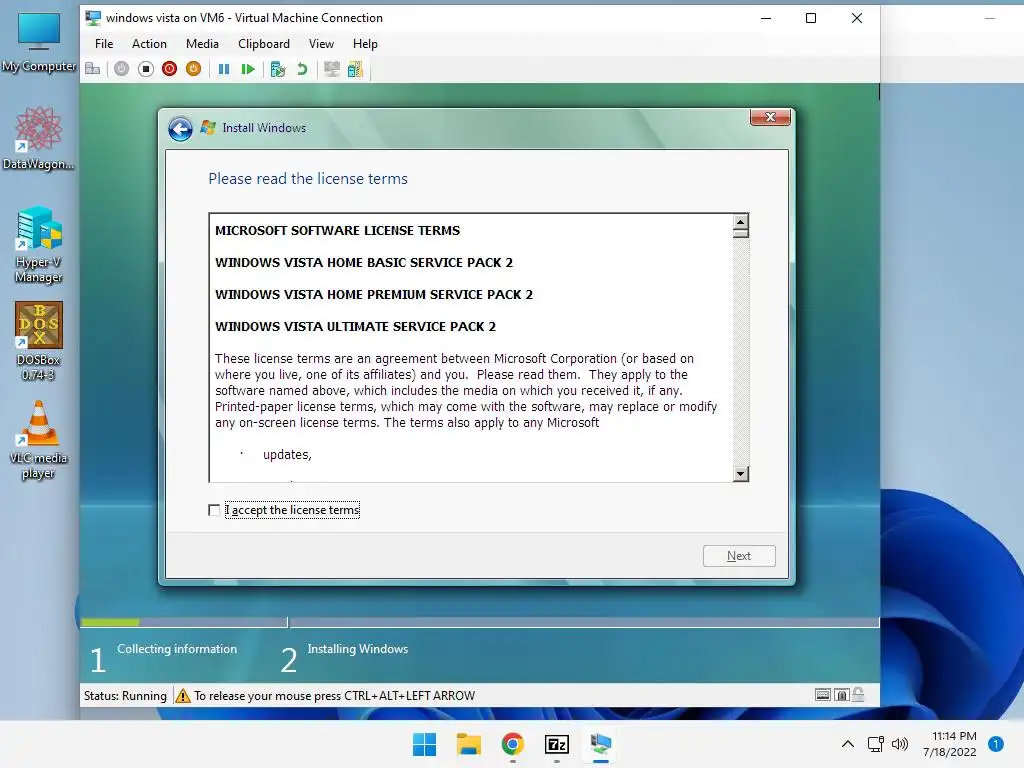This screenshot has width=1024, height=768.
Task: Select DOSBox 0.74-3 desktop shortcut
Action: pos(39,341)
